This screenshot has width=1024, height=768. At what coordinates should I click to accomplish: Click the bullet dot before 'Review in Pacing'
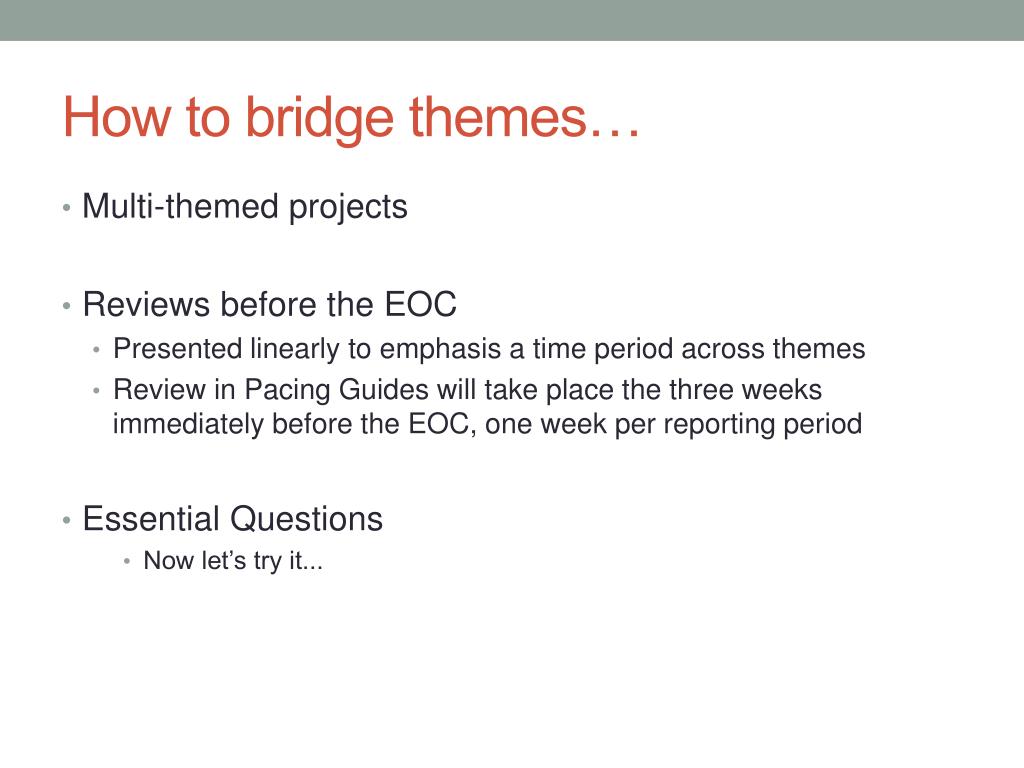pyautogui.click(x=97, y=391)
